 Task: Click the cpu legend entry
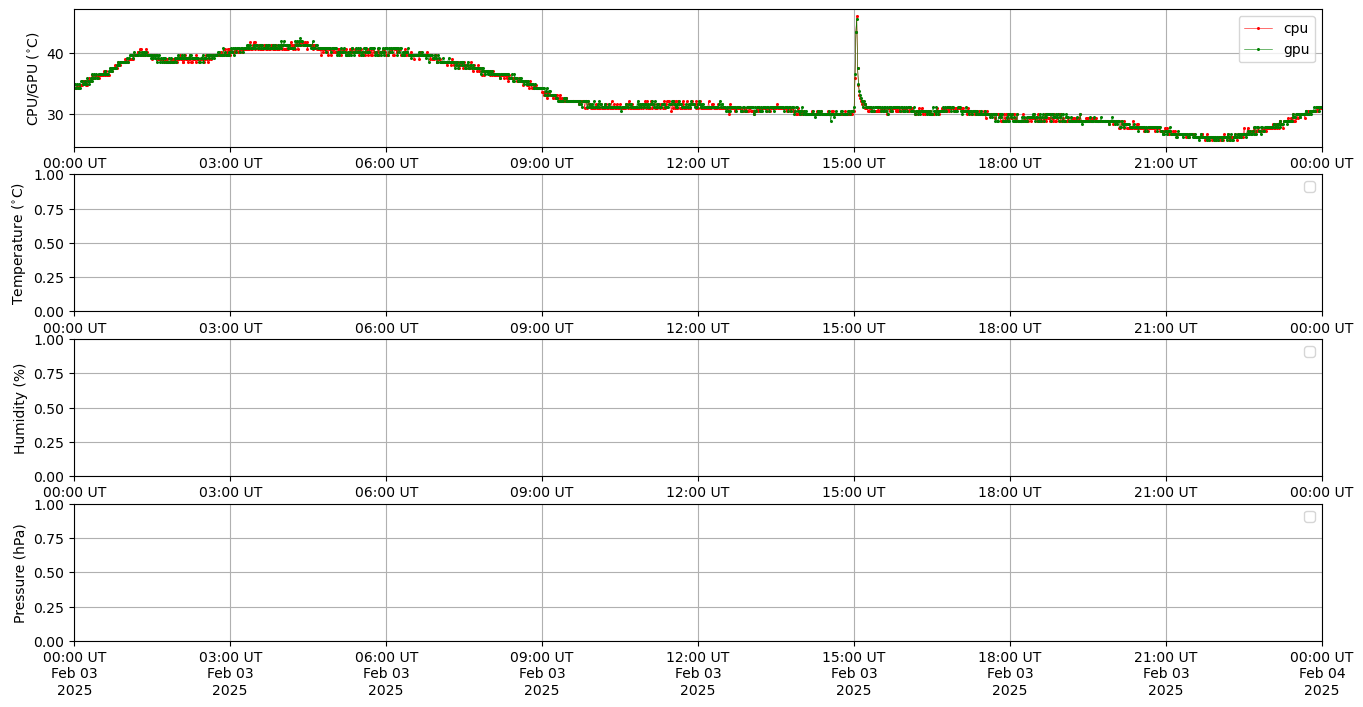click(x=1276, y=28)
